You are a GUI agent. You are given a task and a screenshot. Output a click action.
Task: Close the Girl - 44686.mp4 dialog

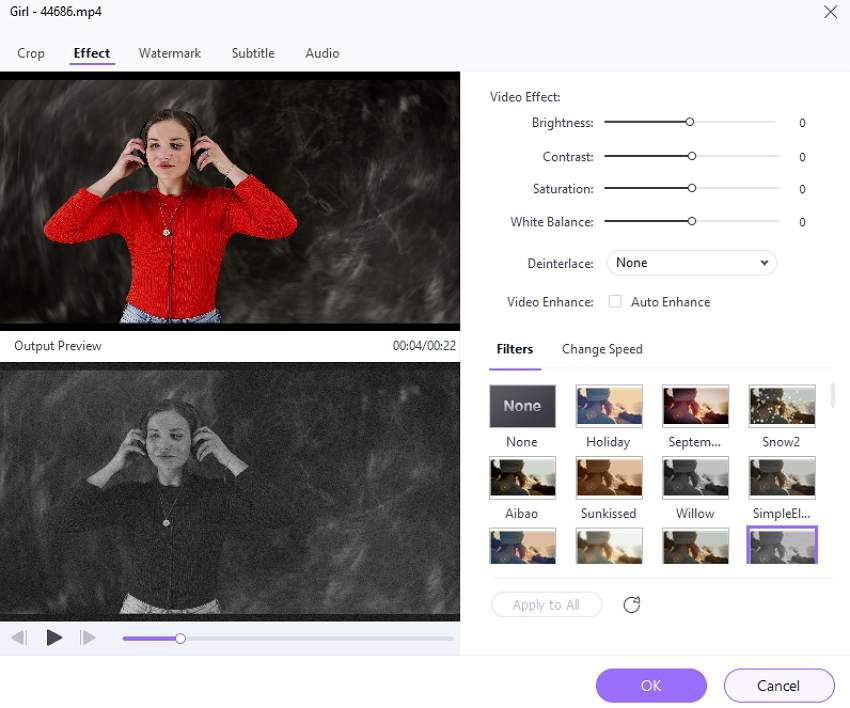coord(830,12)
